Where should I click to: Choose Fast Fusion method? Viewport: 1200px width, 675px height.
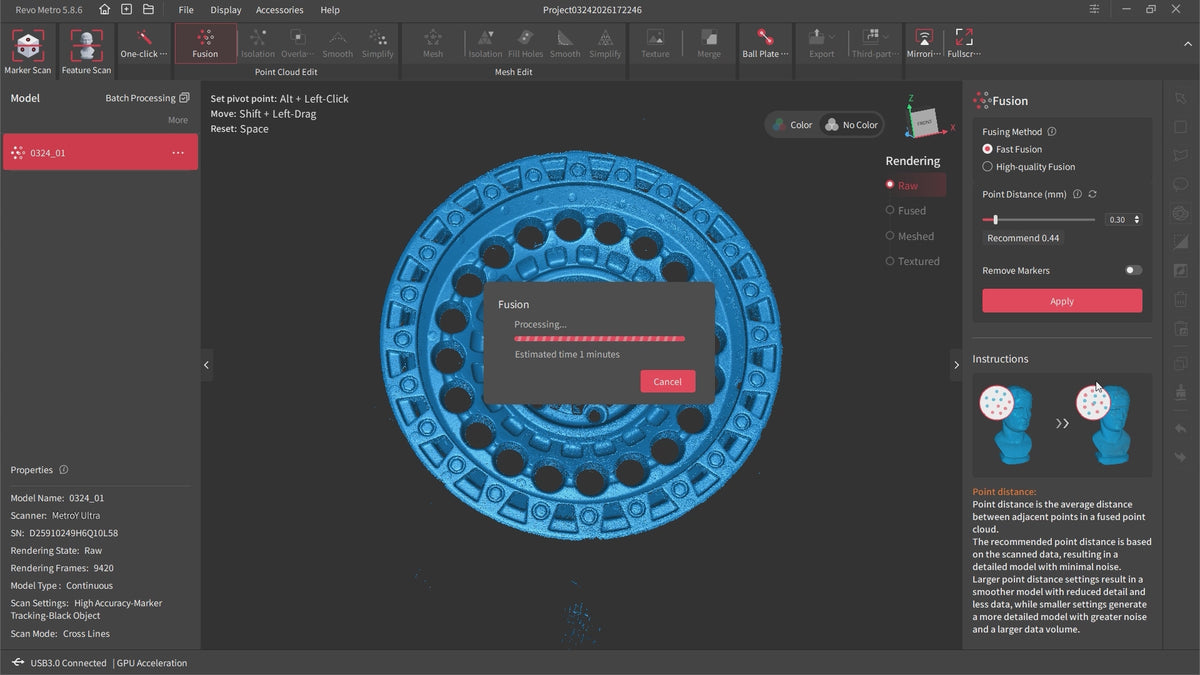988,149
